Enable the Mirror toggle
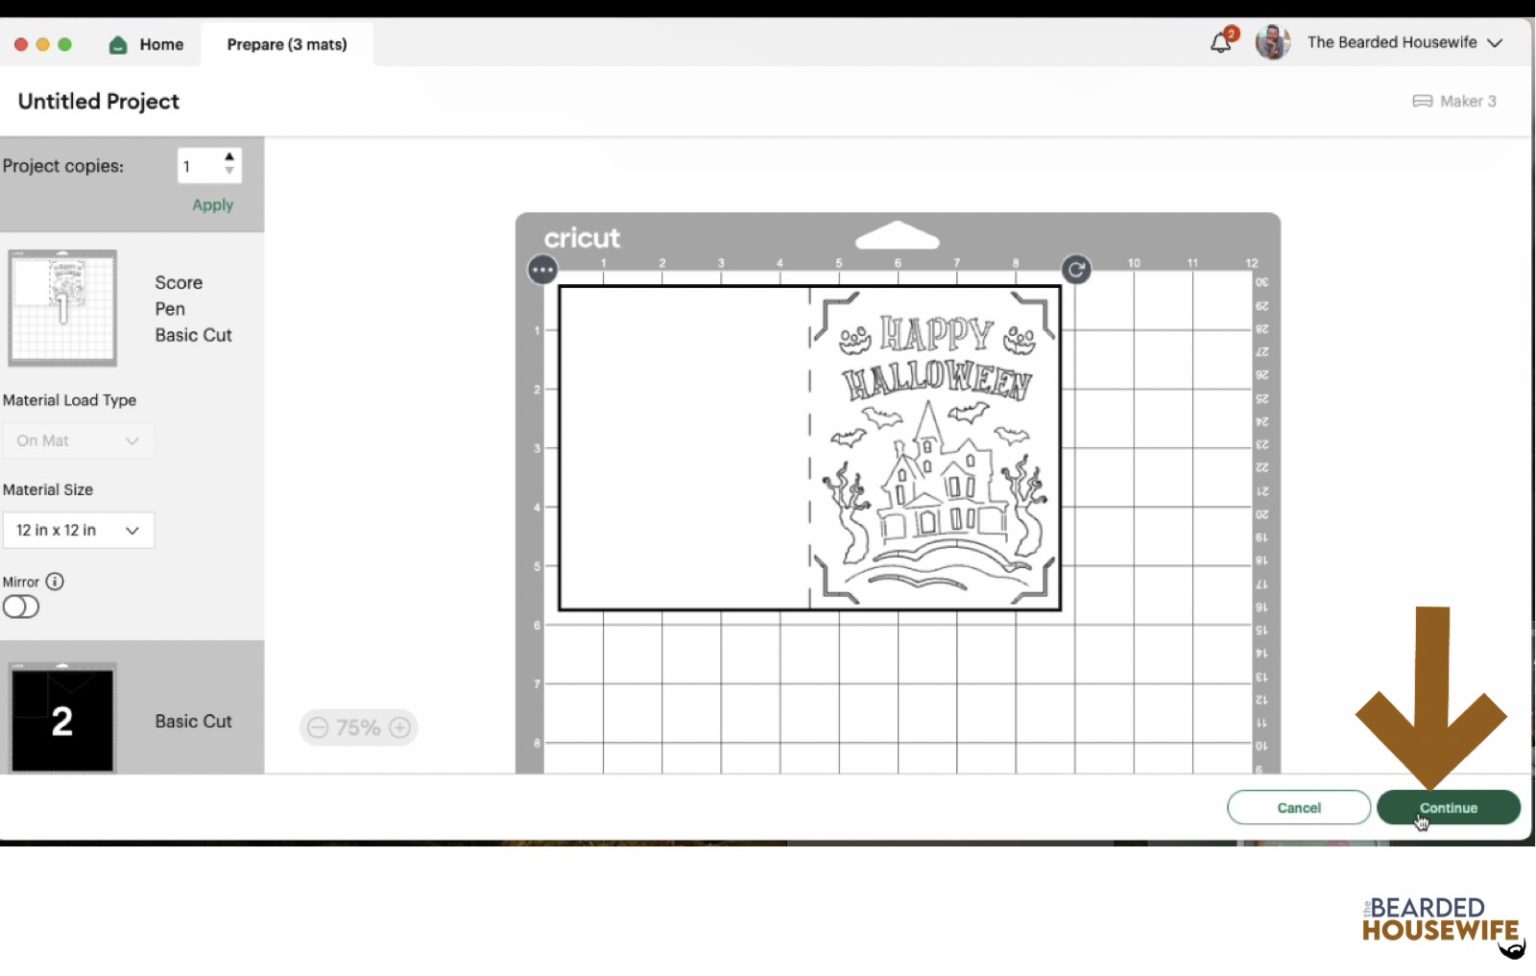Viewport: 1536px width, 976px height. [21, 606]
